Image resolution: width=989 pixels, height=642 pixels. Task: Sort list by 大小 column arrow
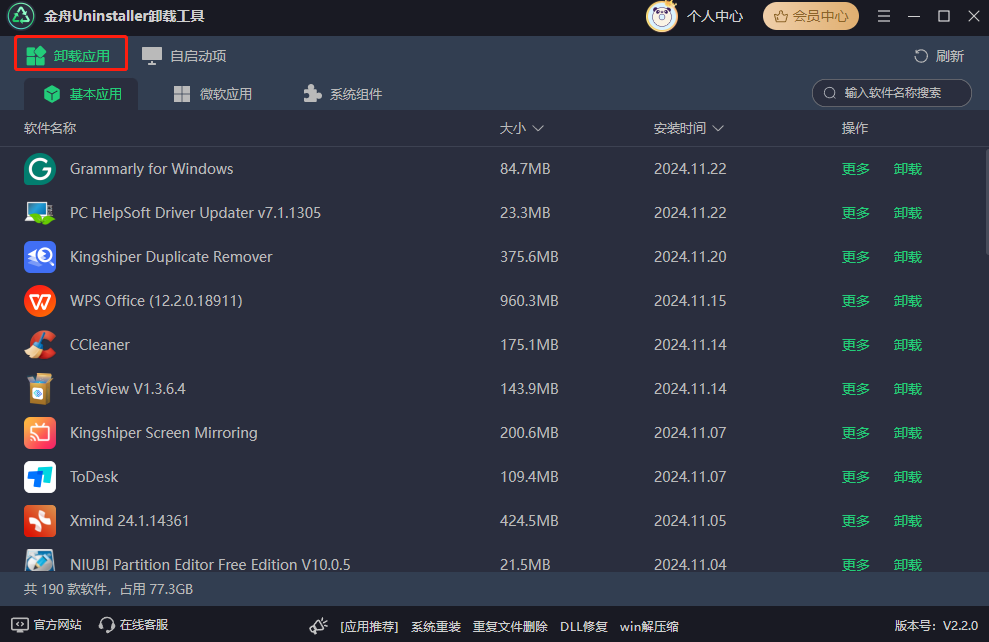coord(538,129)
